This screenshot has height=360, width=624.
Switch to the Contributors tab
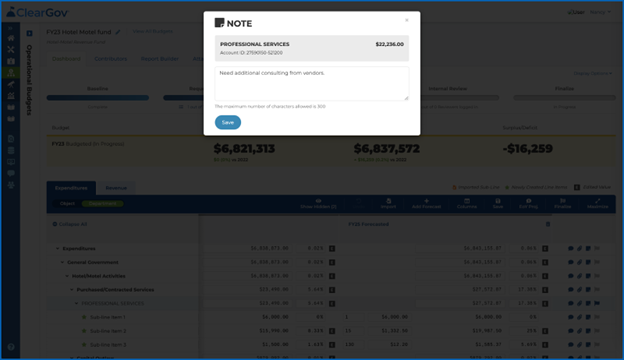coord(111,59)
